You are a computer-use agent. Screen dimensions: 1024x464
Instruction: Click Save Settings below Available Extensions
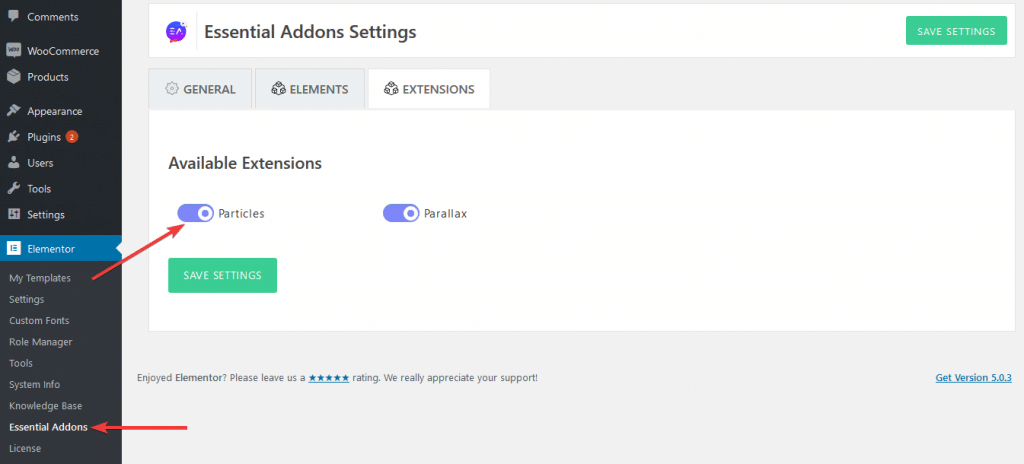click(223, 275)
